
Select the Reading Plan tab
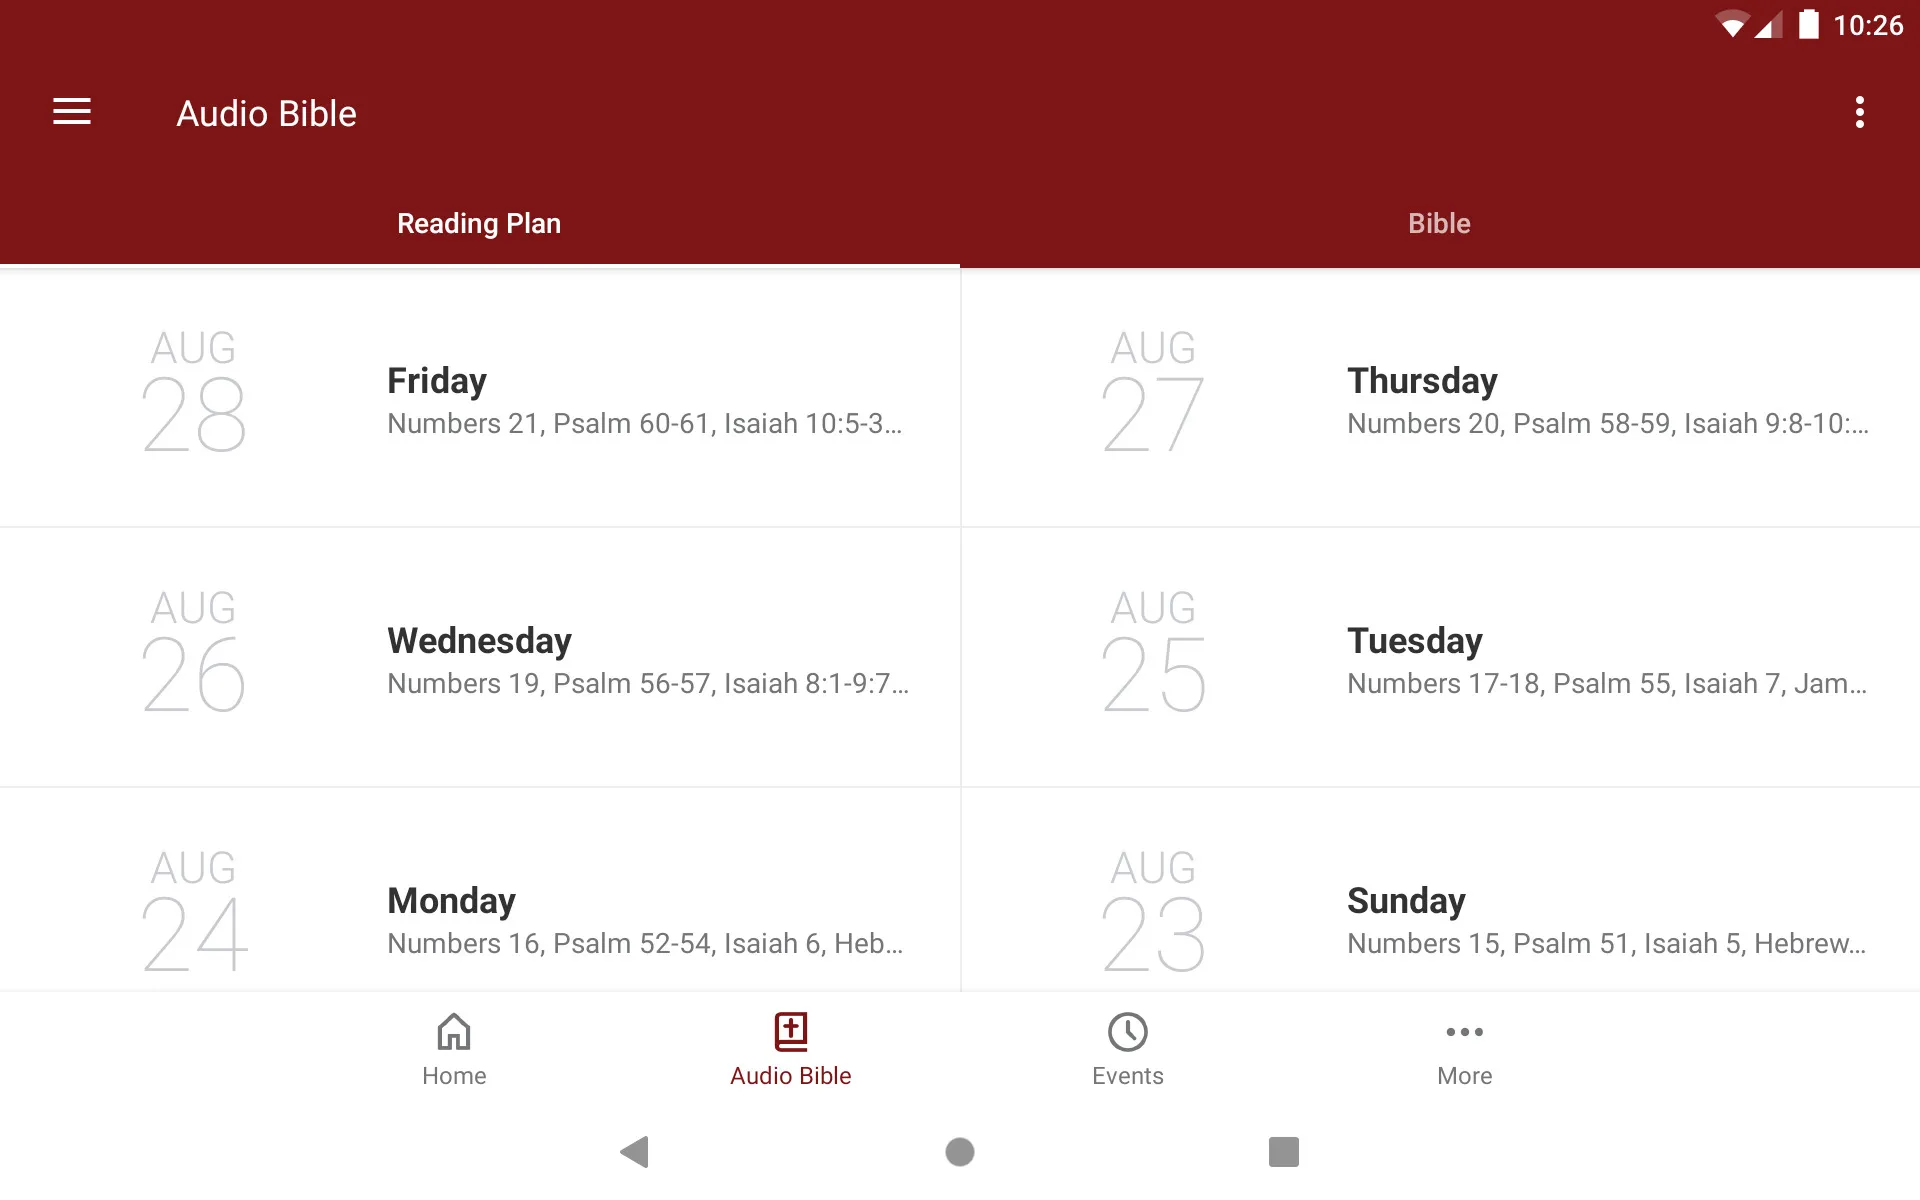480,223
